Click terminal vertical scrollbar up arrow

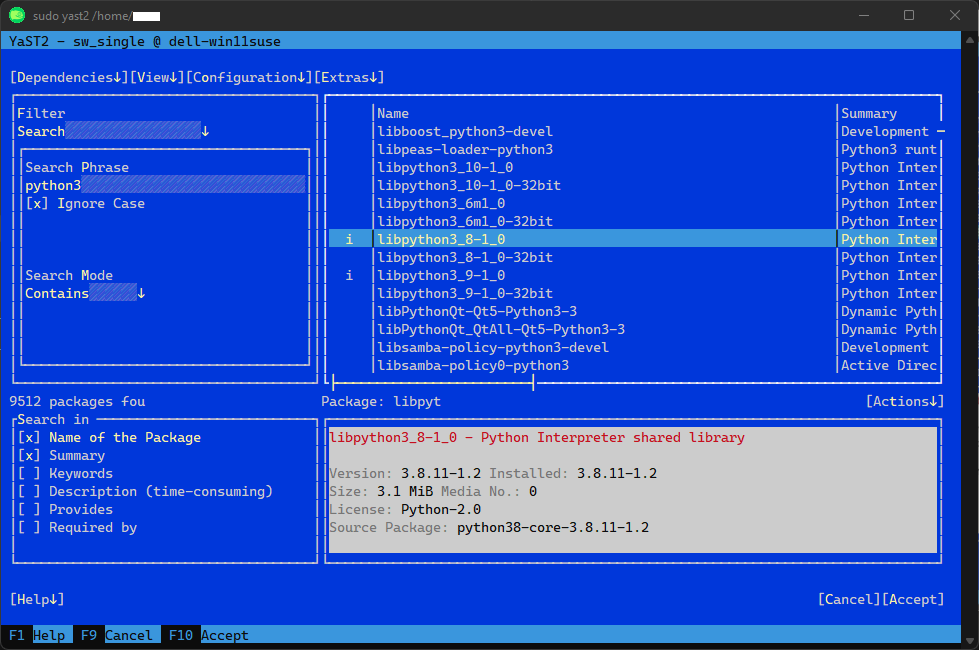(x=970, y=39)
